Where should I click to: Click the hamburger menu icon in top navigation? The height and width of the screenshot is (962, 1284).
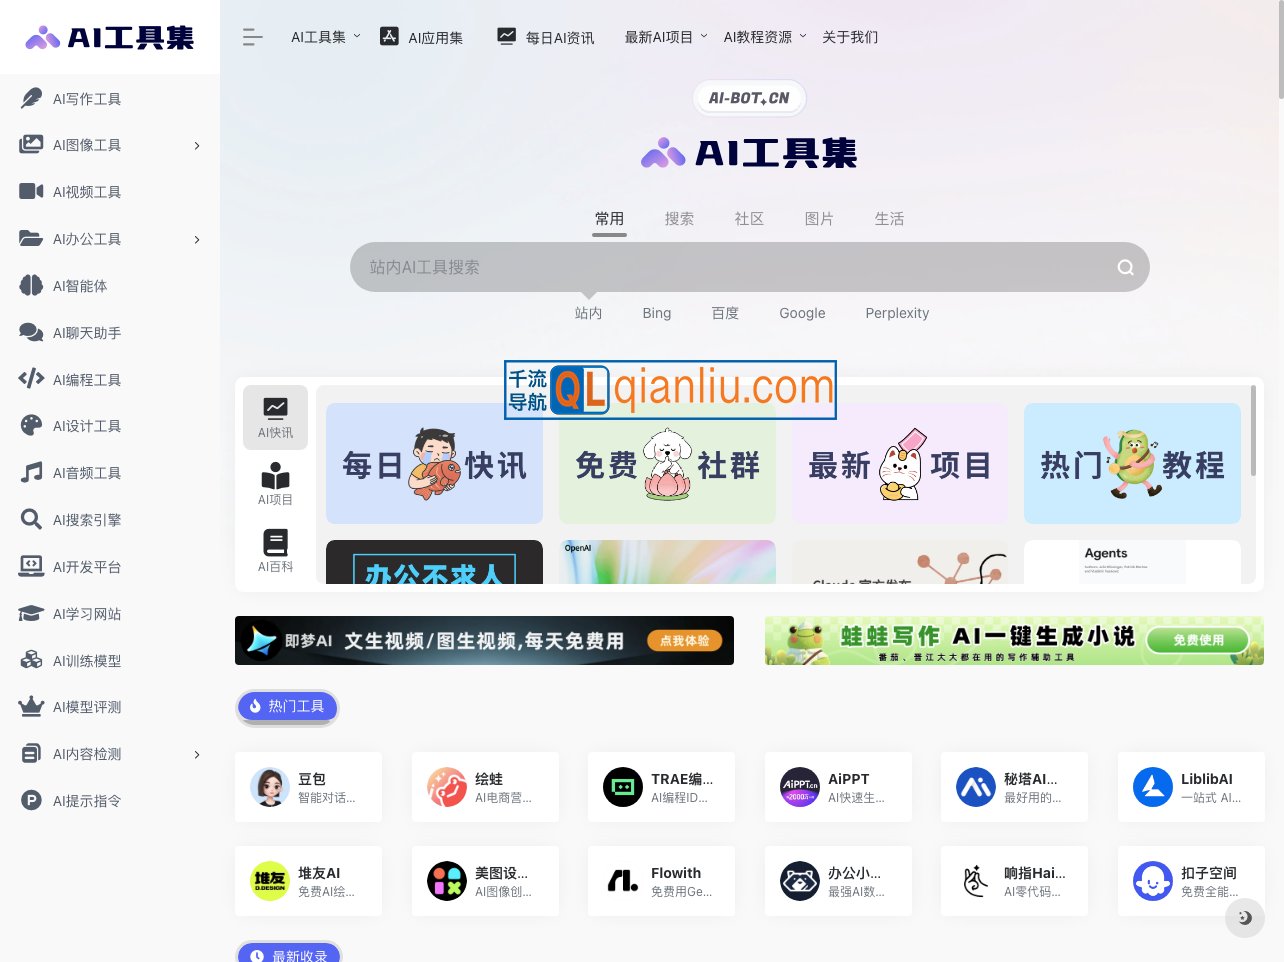[252, 36]
